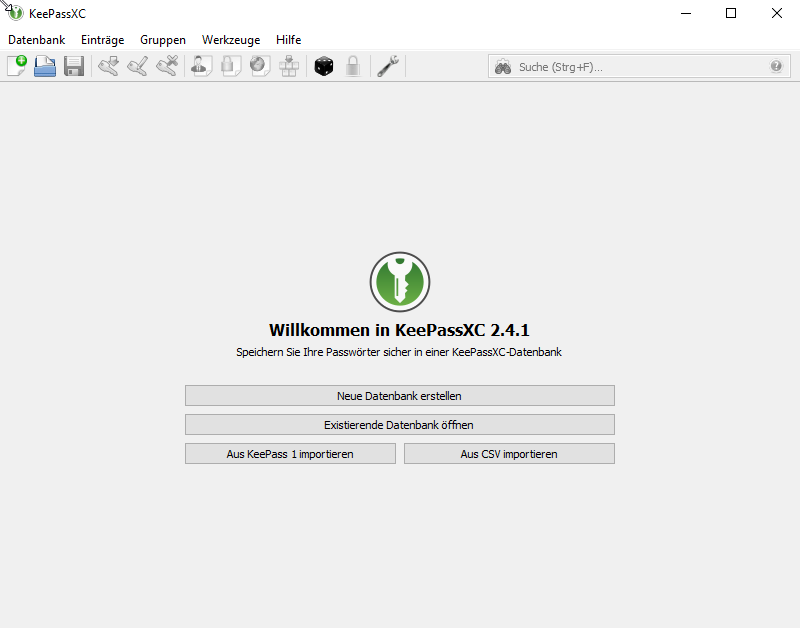800x628 pixels.
Task: Open the Hilfe menu
Action: (x=289, y=40)
